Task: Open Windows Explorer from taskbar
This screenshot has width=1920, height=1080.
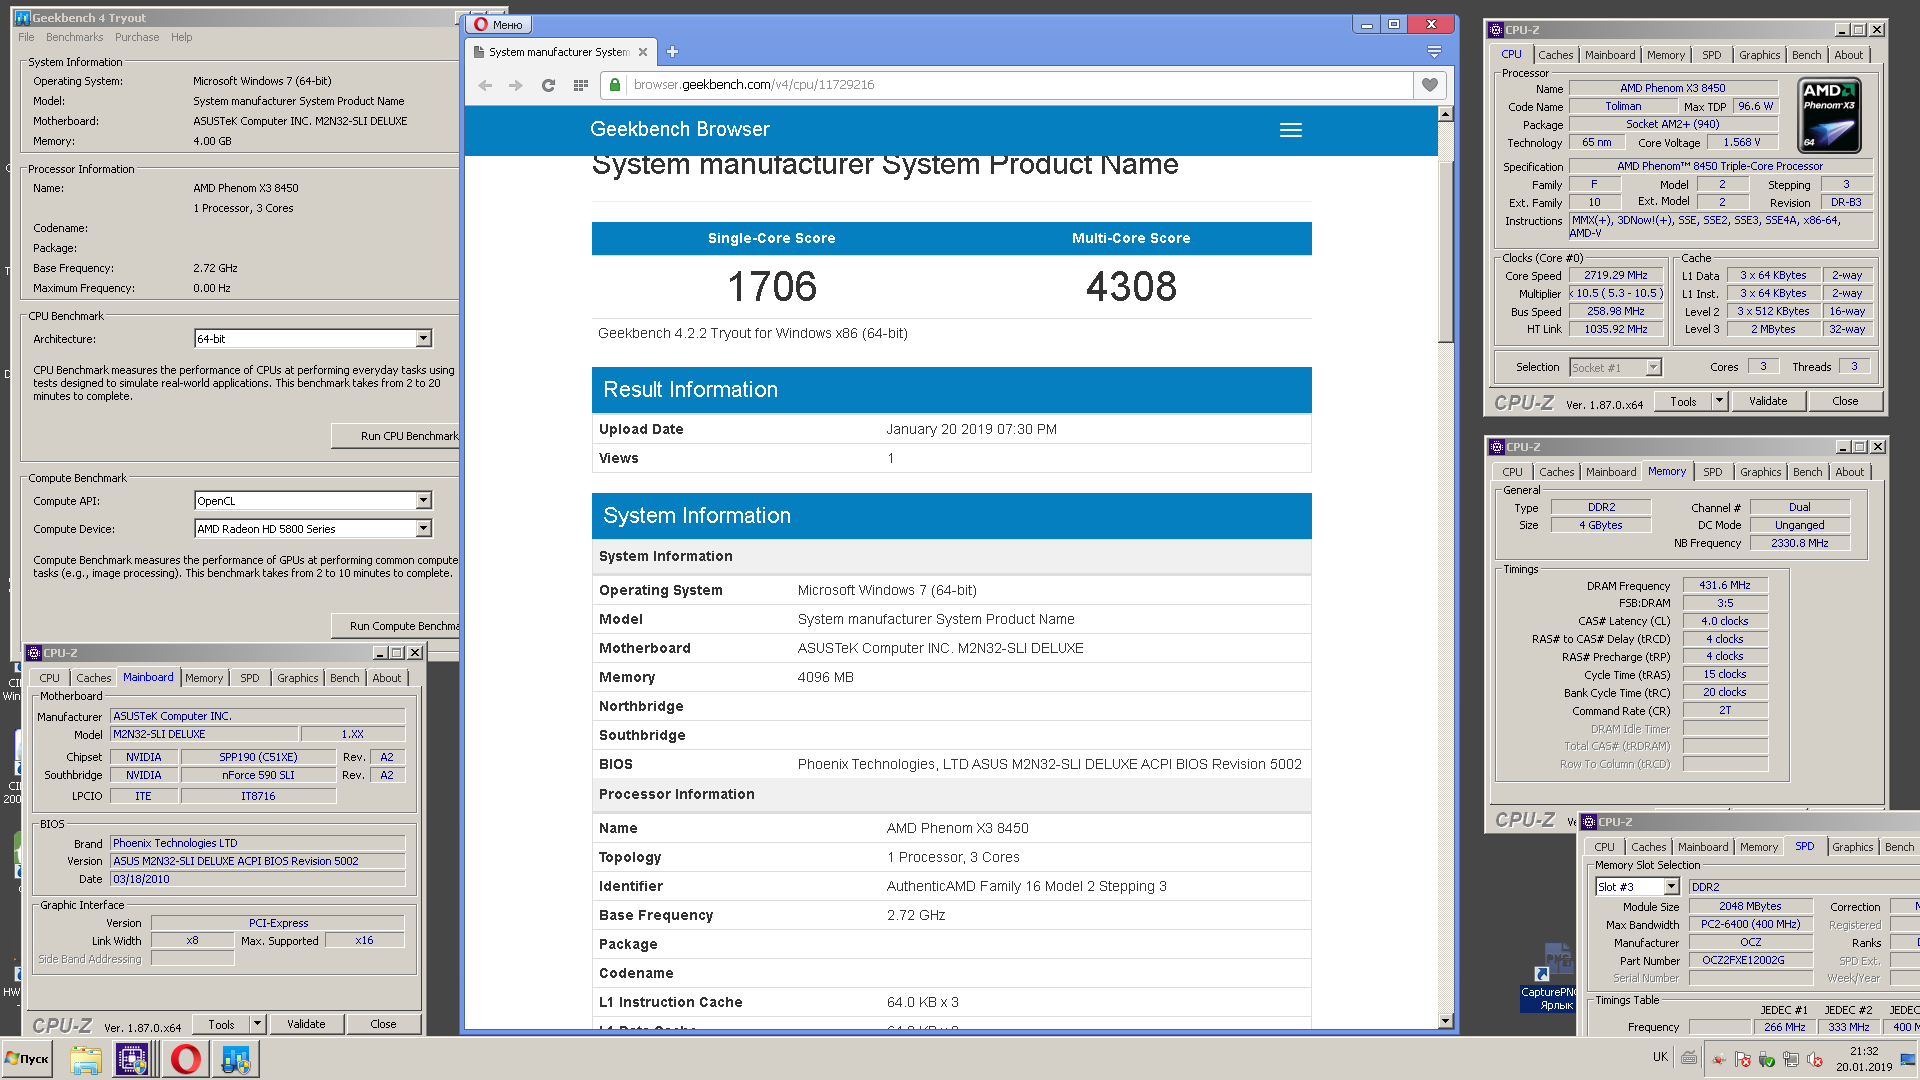Action: pos(86,1059)
